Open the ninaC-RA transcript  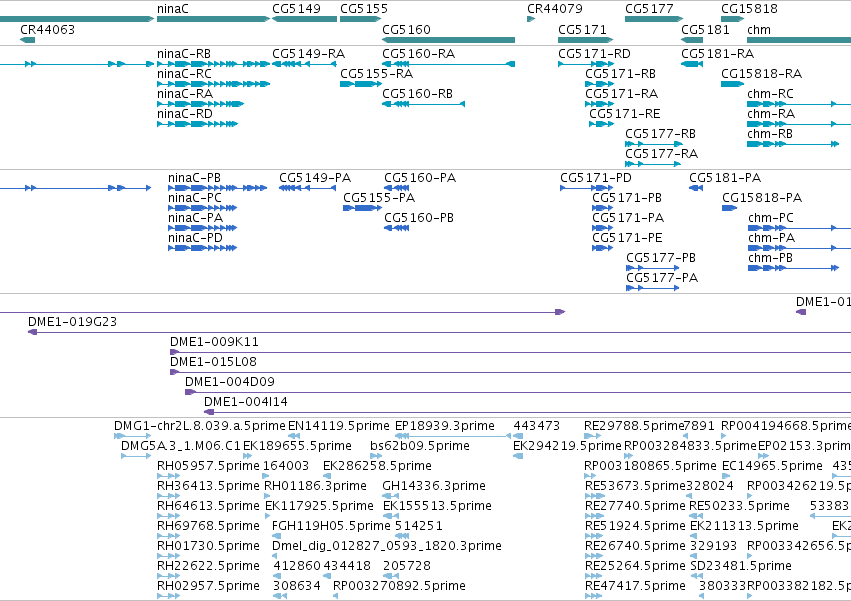tap(200, 104)
